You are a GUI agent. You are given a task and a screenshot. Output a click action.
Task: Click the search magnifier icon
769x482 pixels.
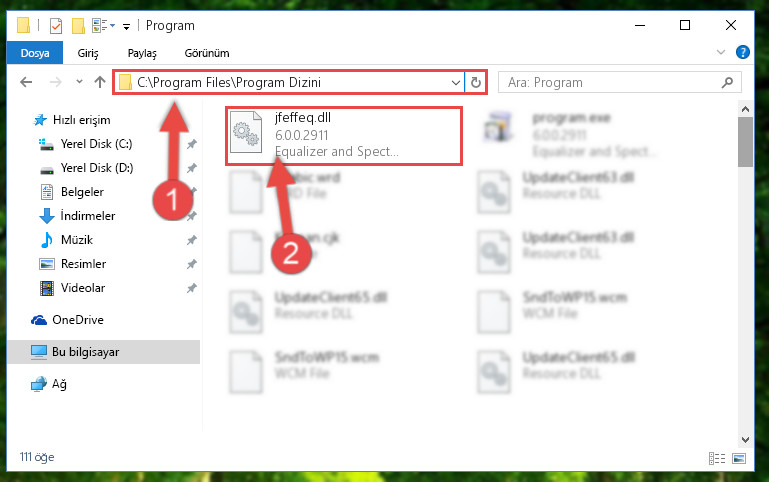point(727,82)
